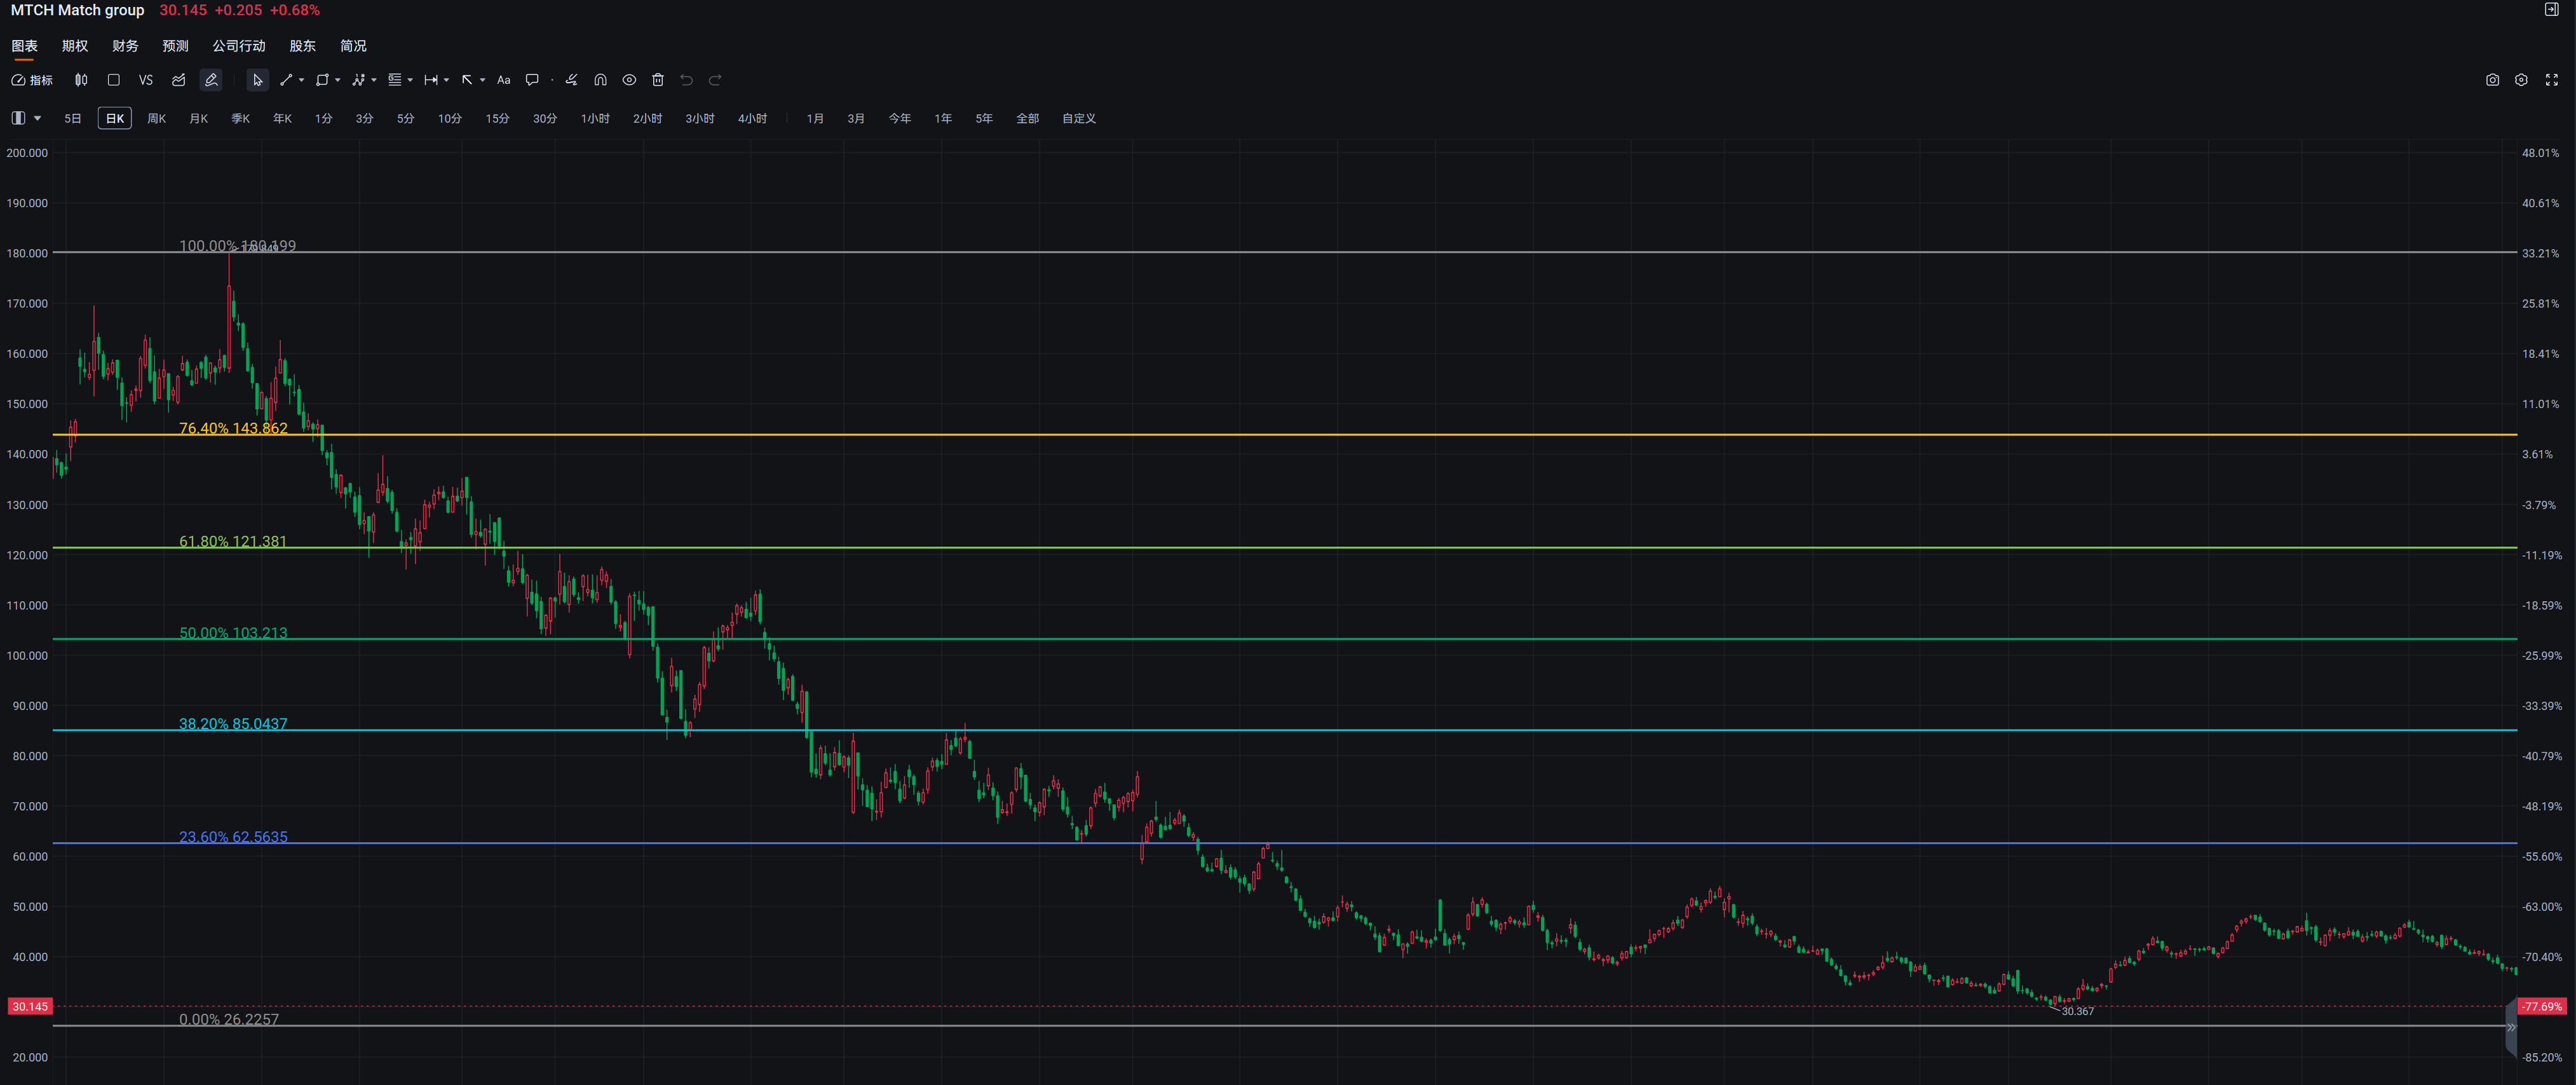2576x1085 pixels.
Task: Toggle the cursor pointer selection tool
Action: click(257, 80)
